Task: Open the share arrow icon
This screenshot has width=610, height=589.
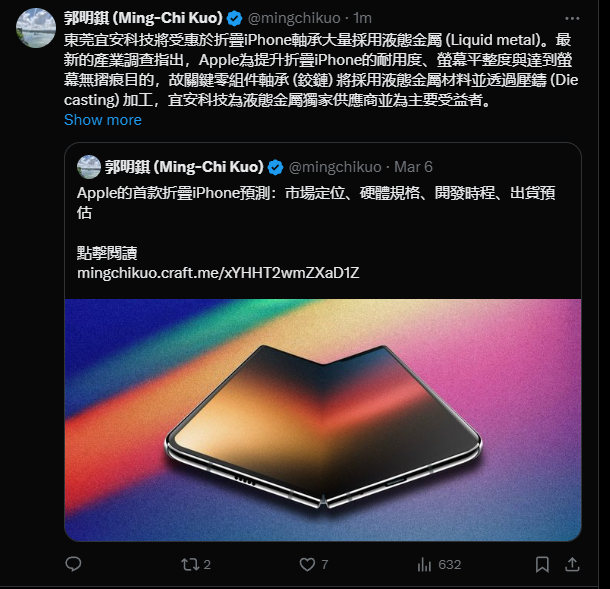Action: pyautogui.click(x=572, y=564)
